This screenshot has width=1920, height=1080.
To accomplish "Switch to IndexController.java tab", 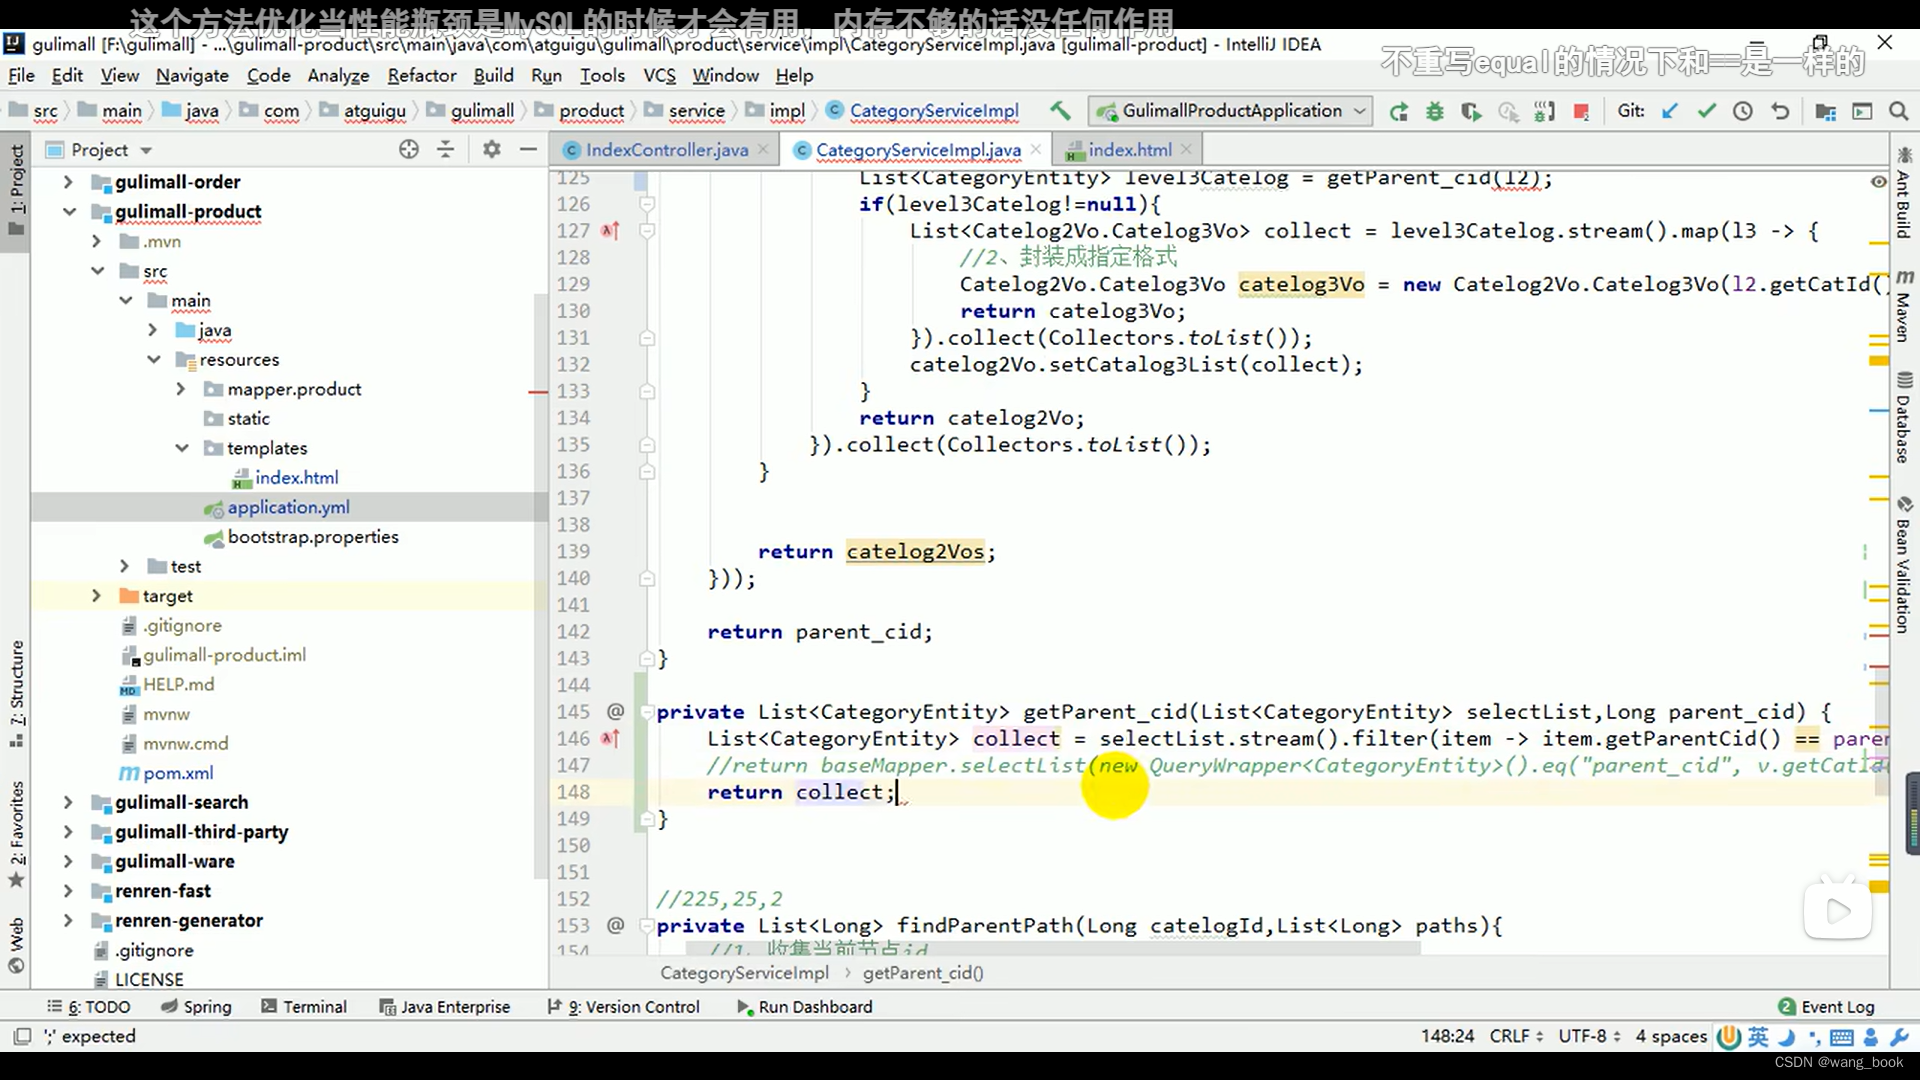I will [x=666, y=149].
